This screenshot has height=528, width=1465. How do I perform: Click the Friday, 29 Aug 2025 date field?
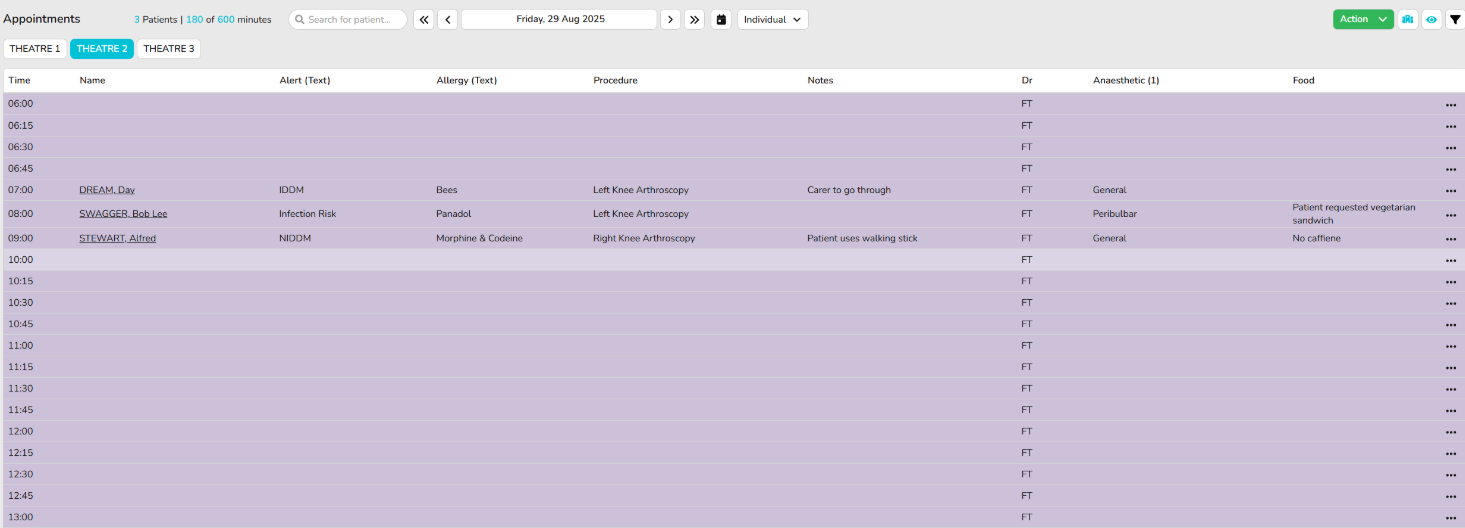559,19
